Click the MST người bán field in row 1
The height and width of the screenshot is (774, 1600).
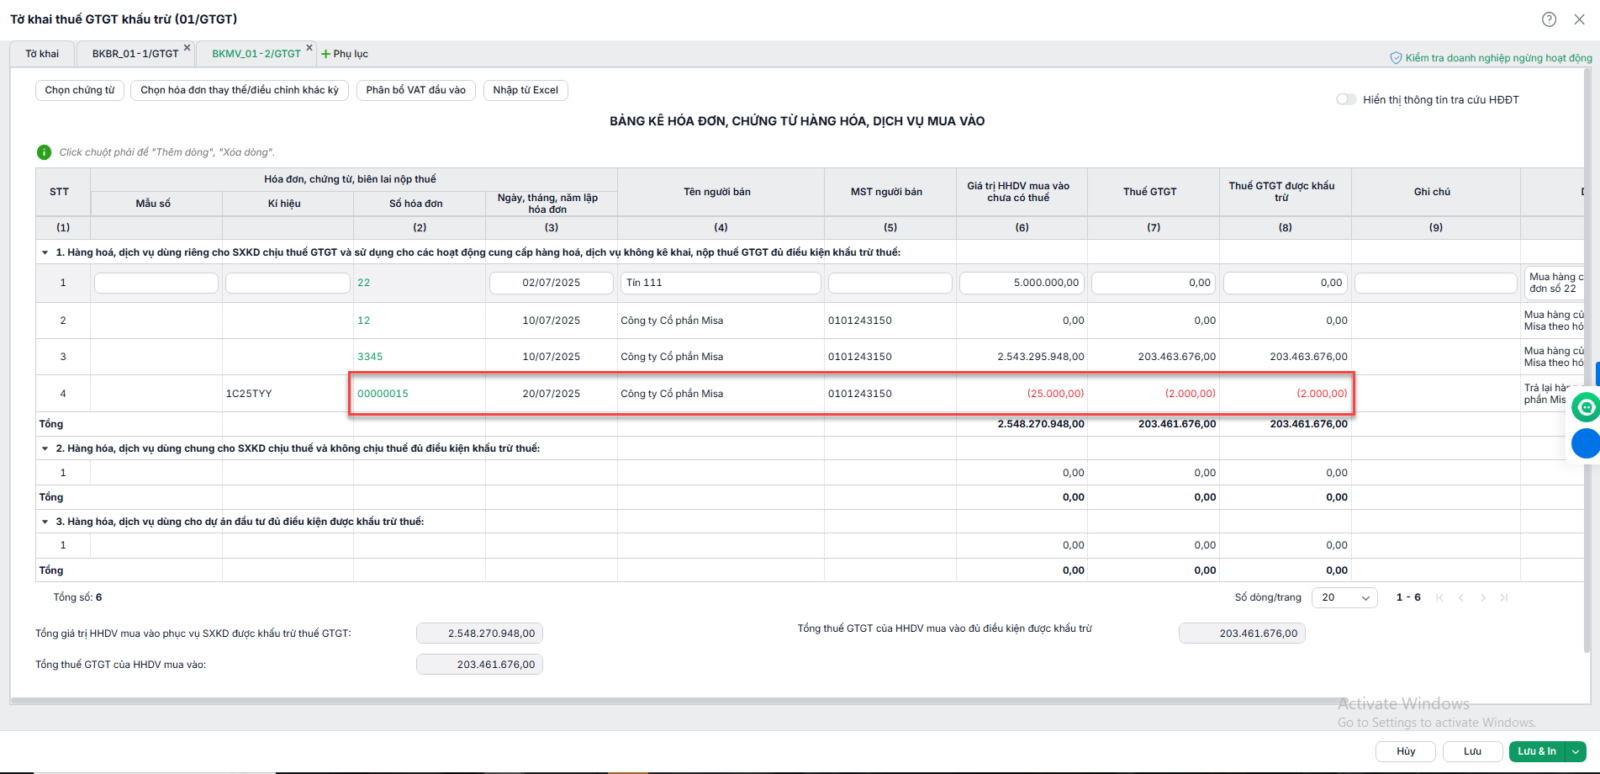point(890,283)
